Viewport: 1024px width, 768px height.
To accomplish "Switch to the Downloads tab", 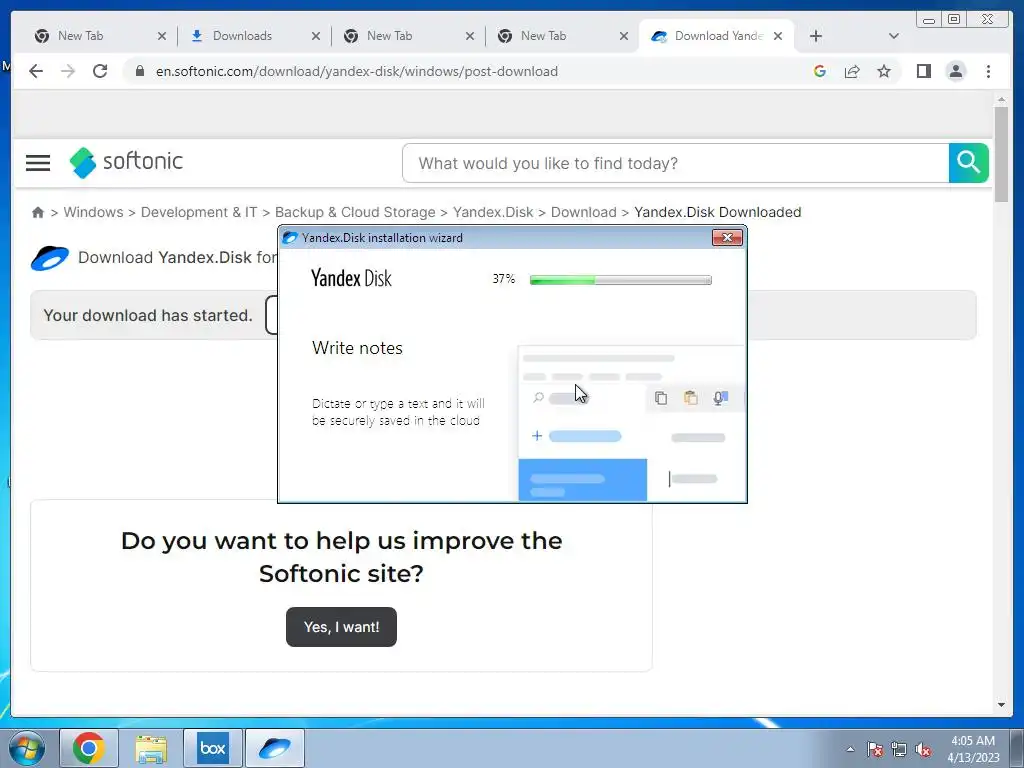I will coord(242,36).
